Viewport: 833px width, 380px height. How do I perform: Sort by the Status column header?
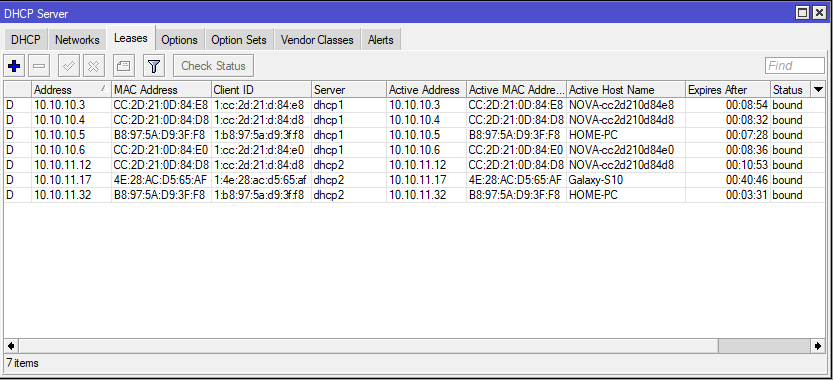click(x=790, y=89)
